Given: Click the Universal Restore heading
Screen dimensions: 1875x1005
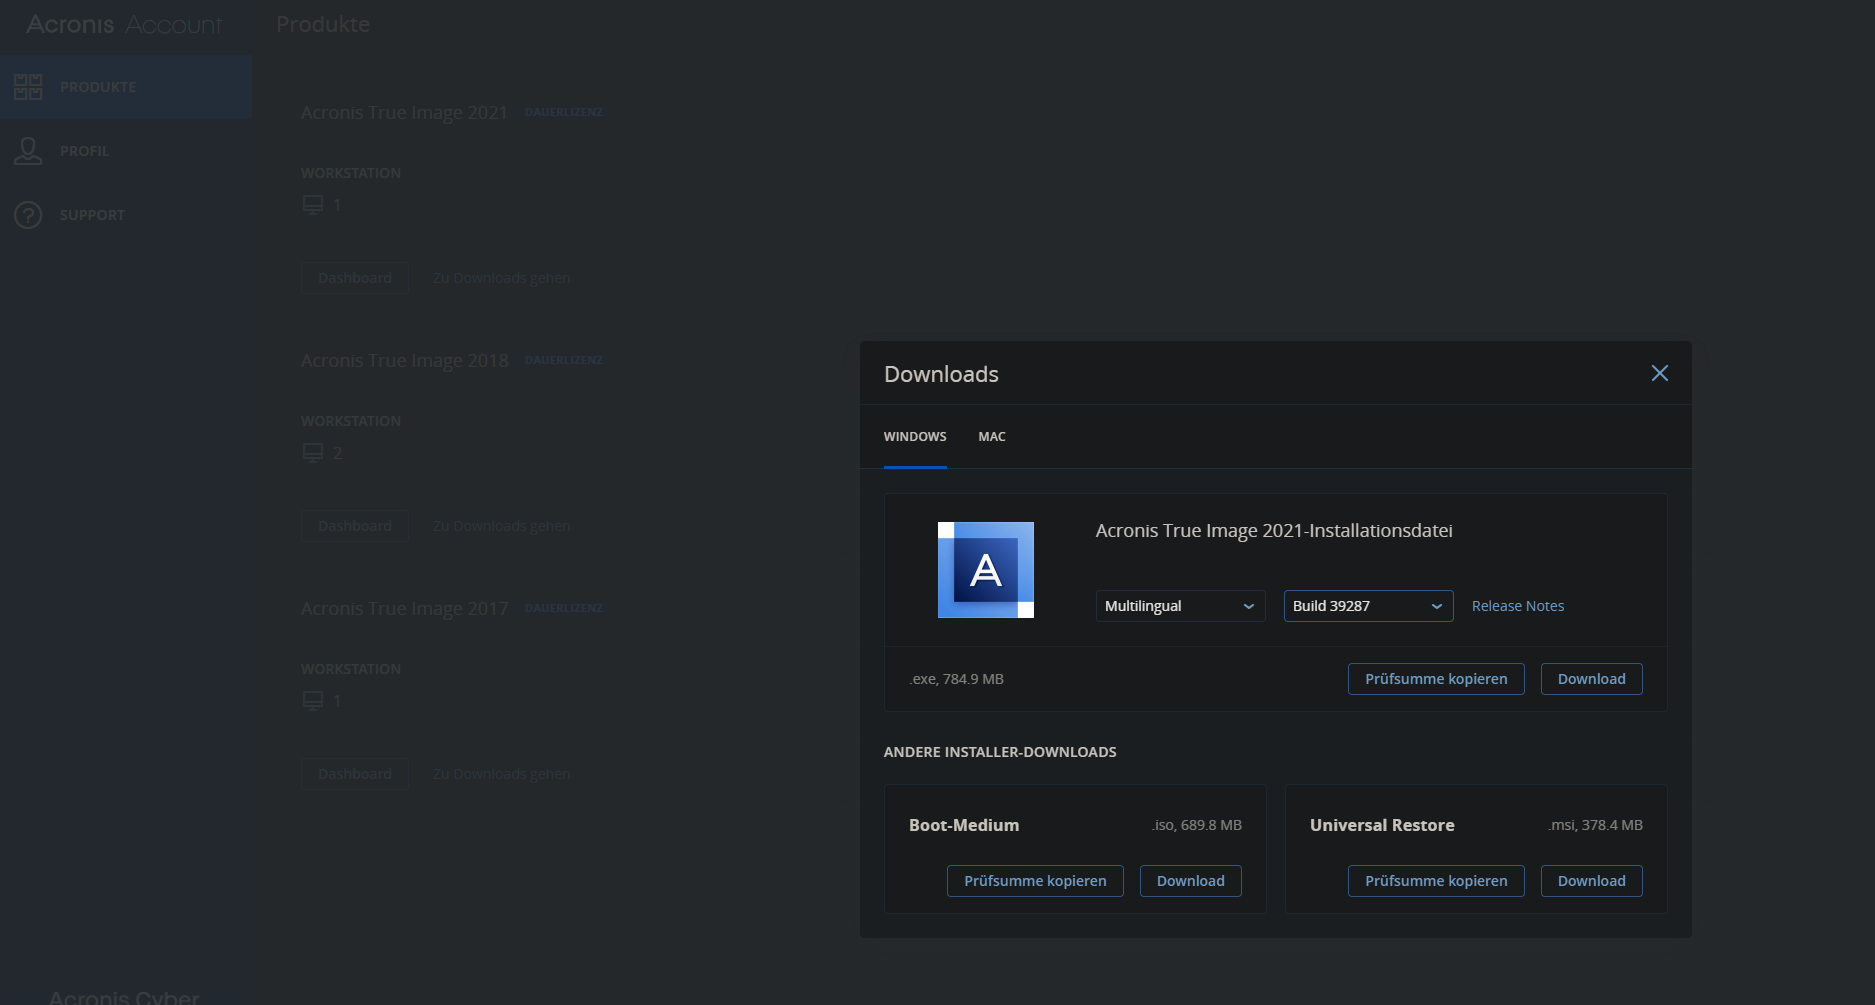Looking at the screenshot, I should [1382, 825].
